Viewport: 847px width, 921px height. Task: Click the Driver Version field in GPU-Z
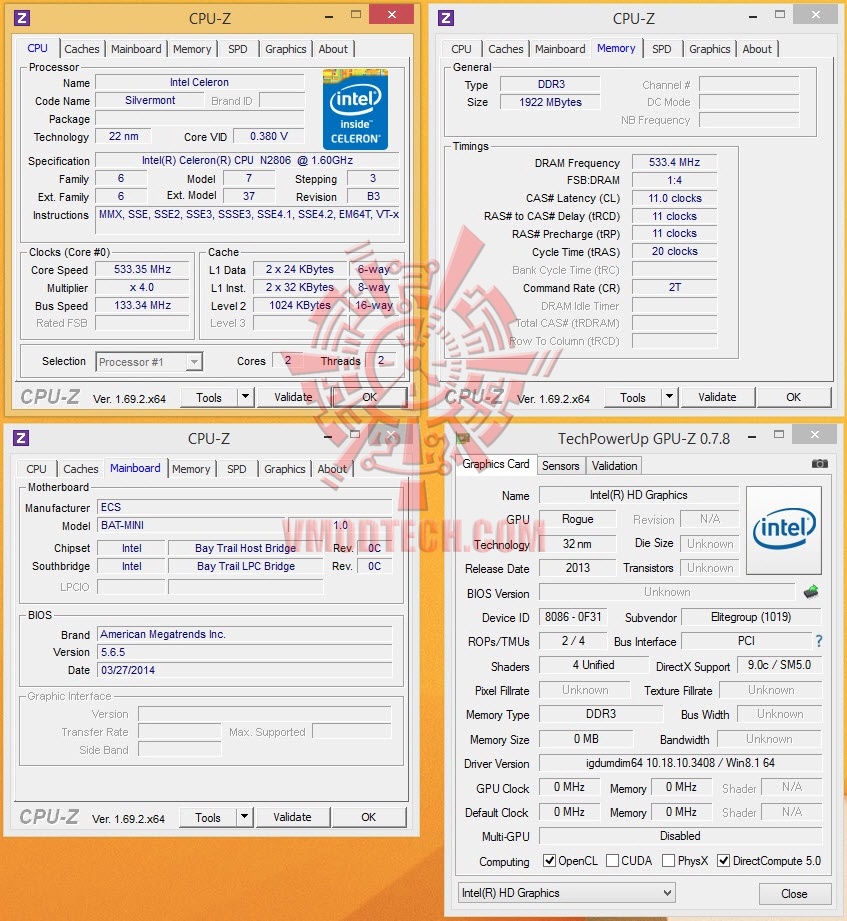click(680, 763)
